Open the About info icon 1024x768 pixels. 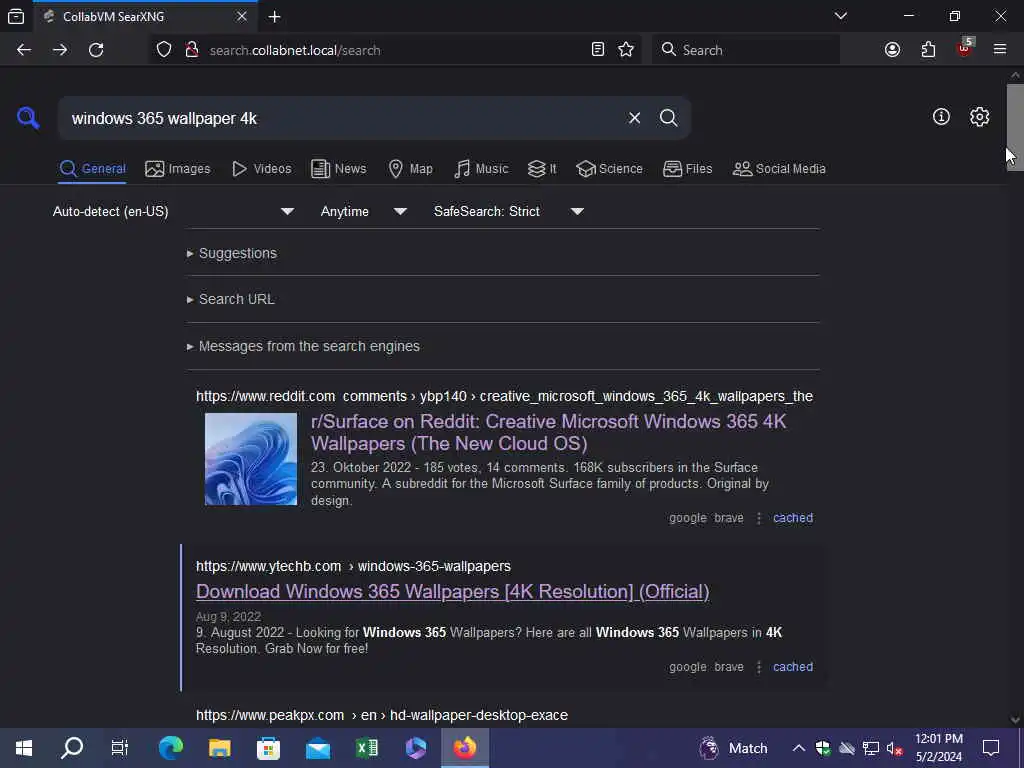pyautogui.click(x=941, y=117)
